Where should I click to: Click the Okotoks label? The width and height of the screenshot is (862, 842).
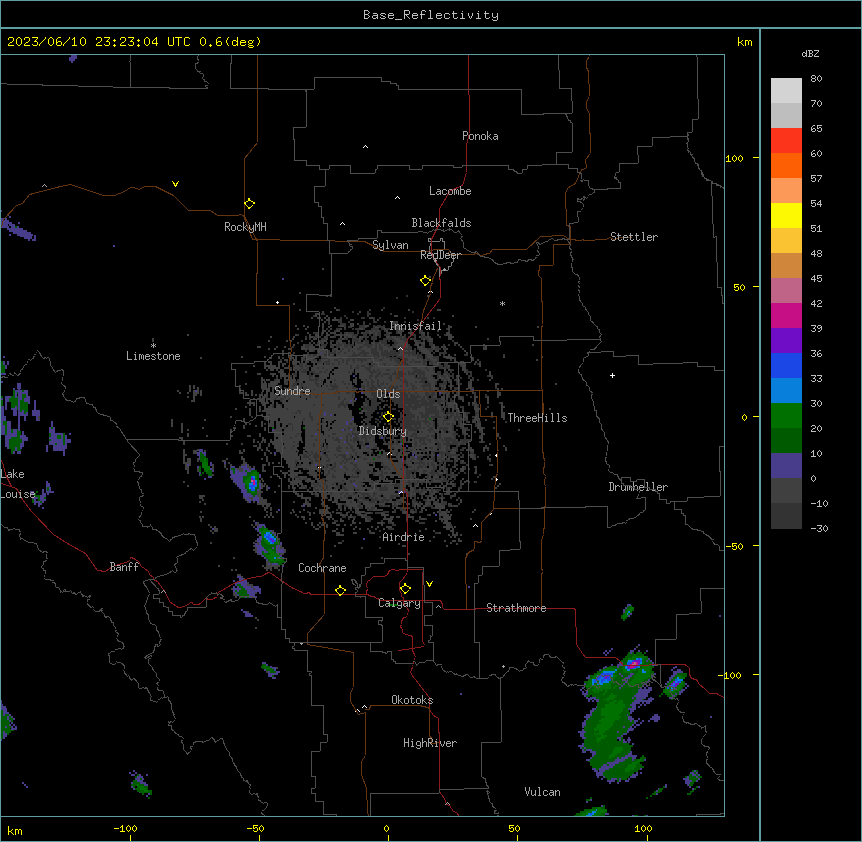point(412,700)
